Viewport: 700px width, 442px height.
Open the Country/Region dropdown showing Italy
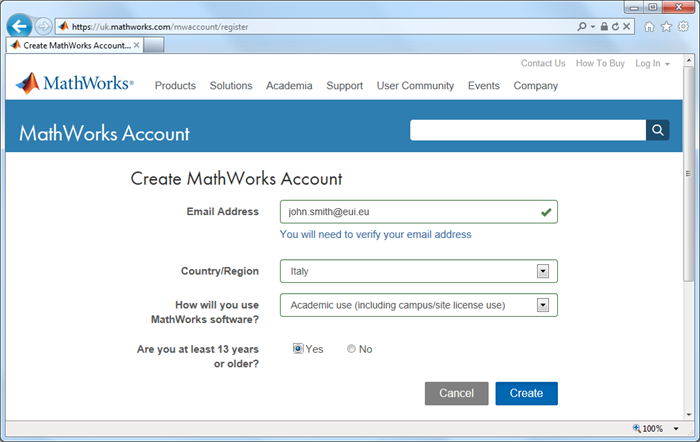[543, 271]
